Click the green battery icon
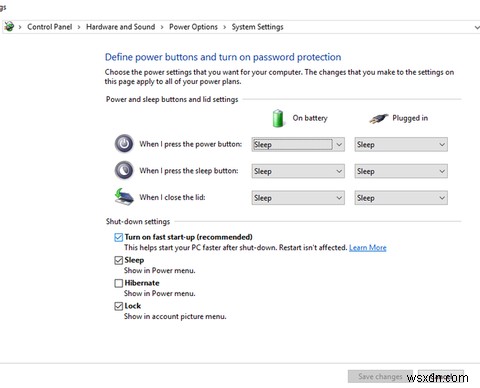This screenshot has width=480, height=388. click(x=278, y=118)
